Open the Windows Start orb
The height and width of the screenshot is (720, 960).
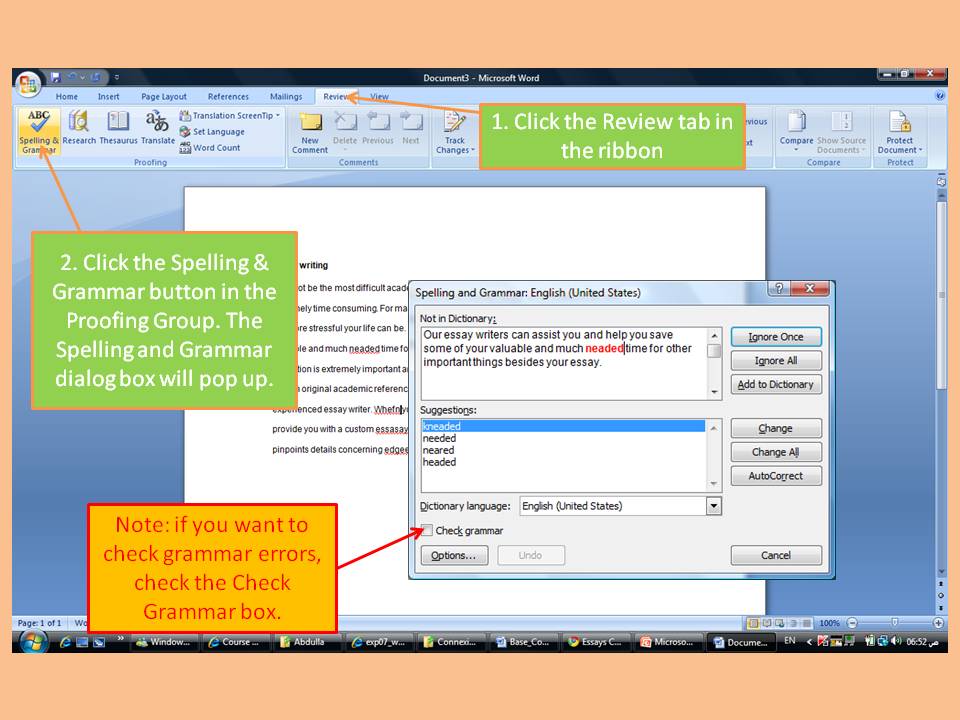[32, 642]
